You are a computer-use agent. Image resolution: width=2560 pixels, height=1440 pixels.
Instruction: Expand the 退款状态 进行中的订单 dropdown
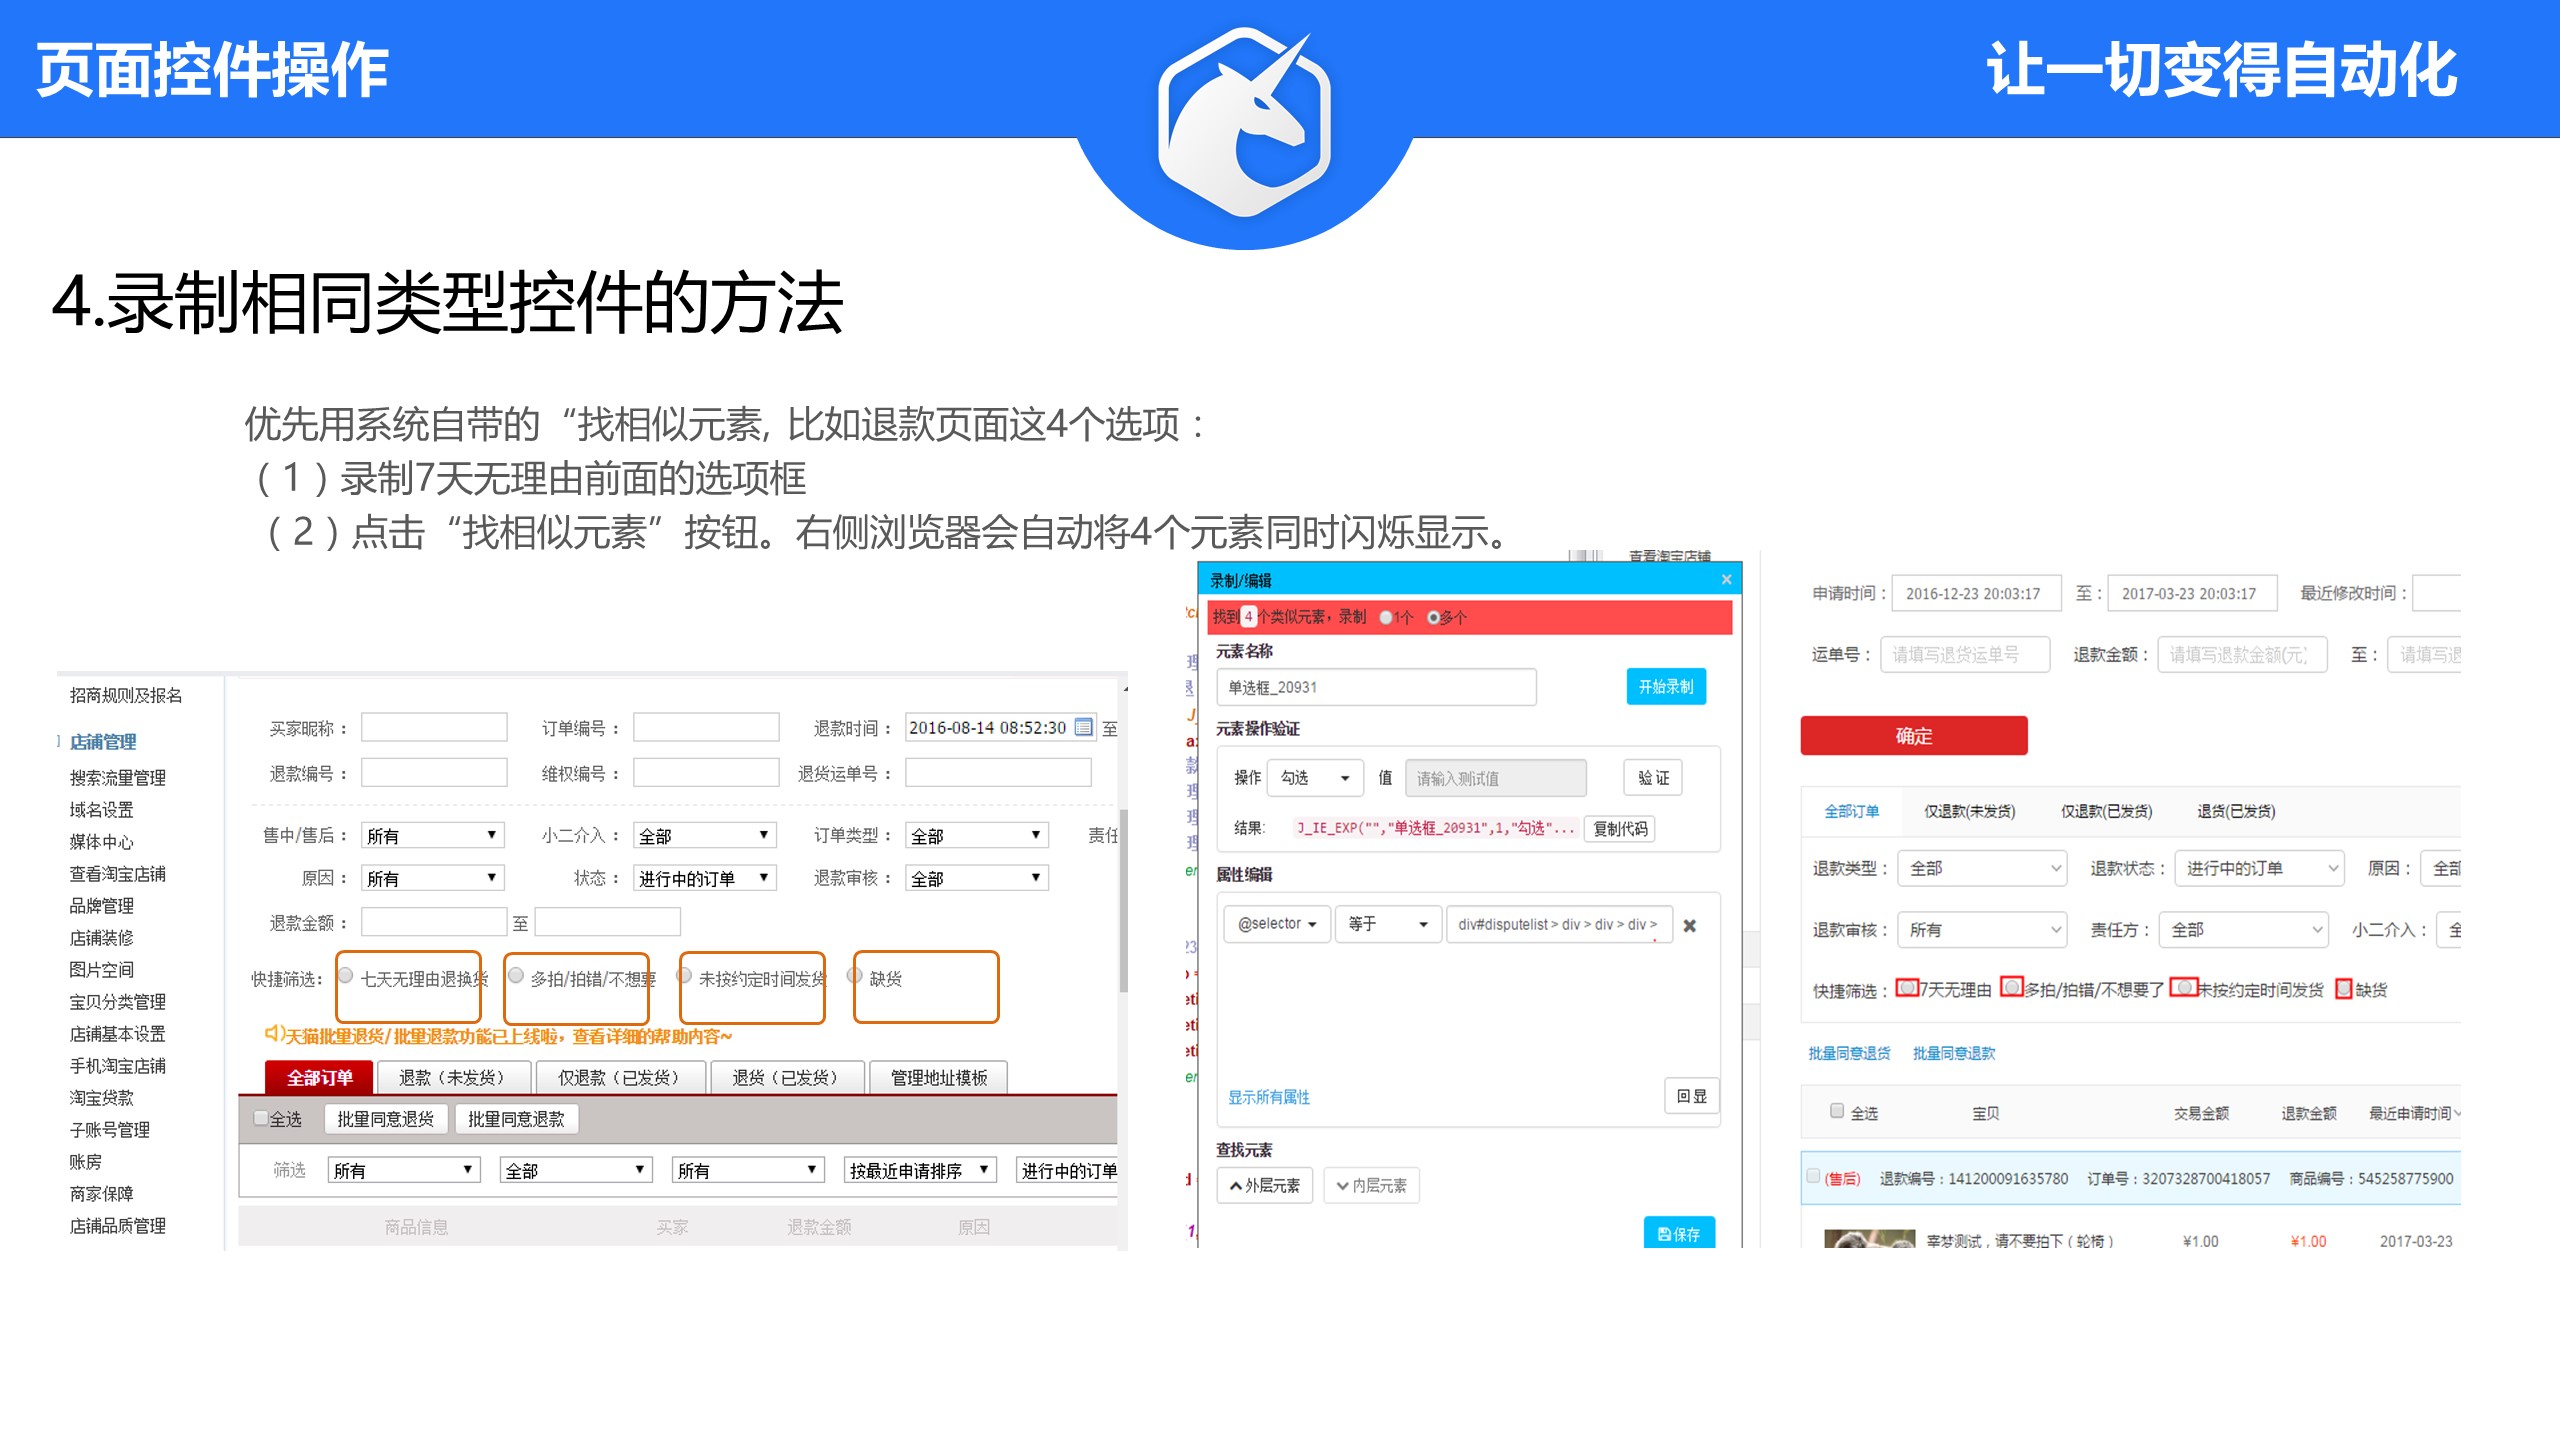(2259, 868)
